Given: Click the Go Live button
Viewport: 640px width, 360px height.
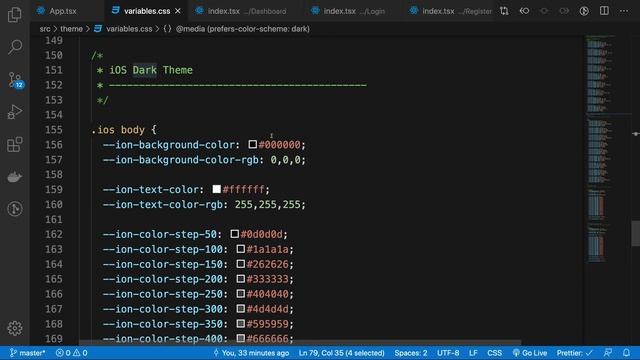Looking at the screenshot, I should (x=530, y=353).
